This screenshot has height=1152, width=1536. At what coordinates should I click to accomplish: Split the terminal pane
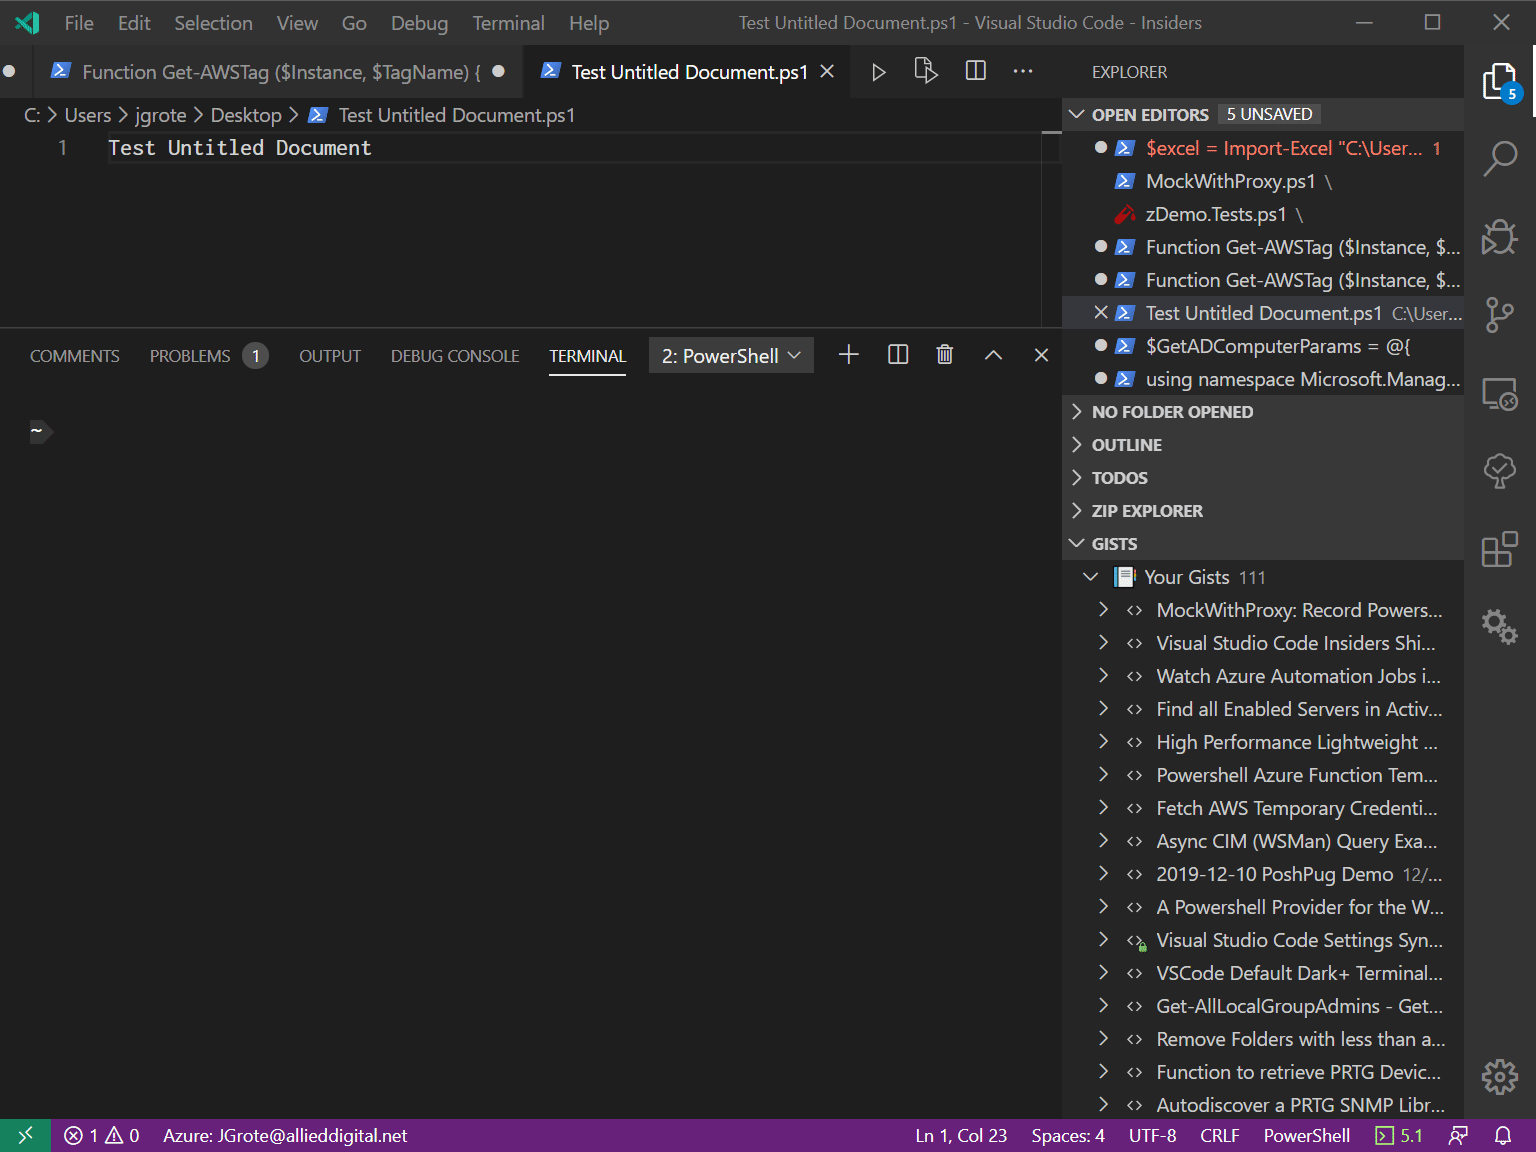pos(898,355)
